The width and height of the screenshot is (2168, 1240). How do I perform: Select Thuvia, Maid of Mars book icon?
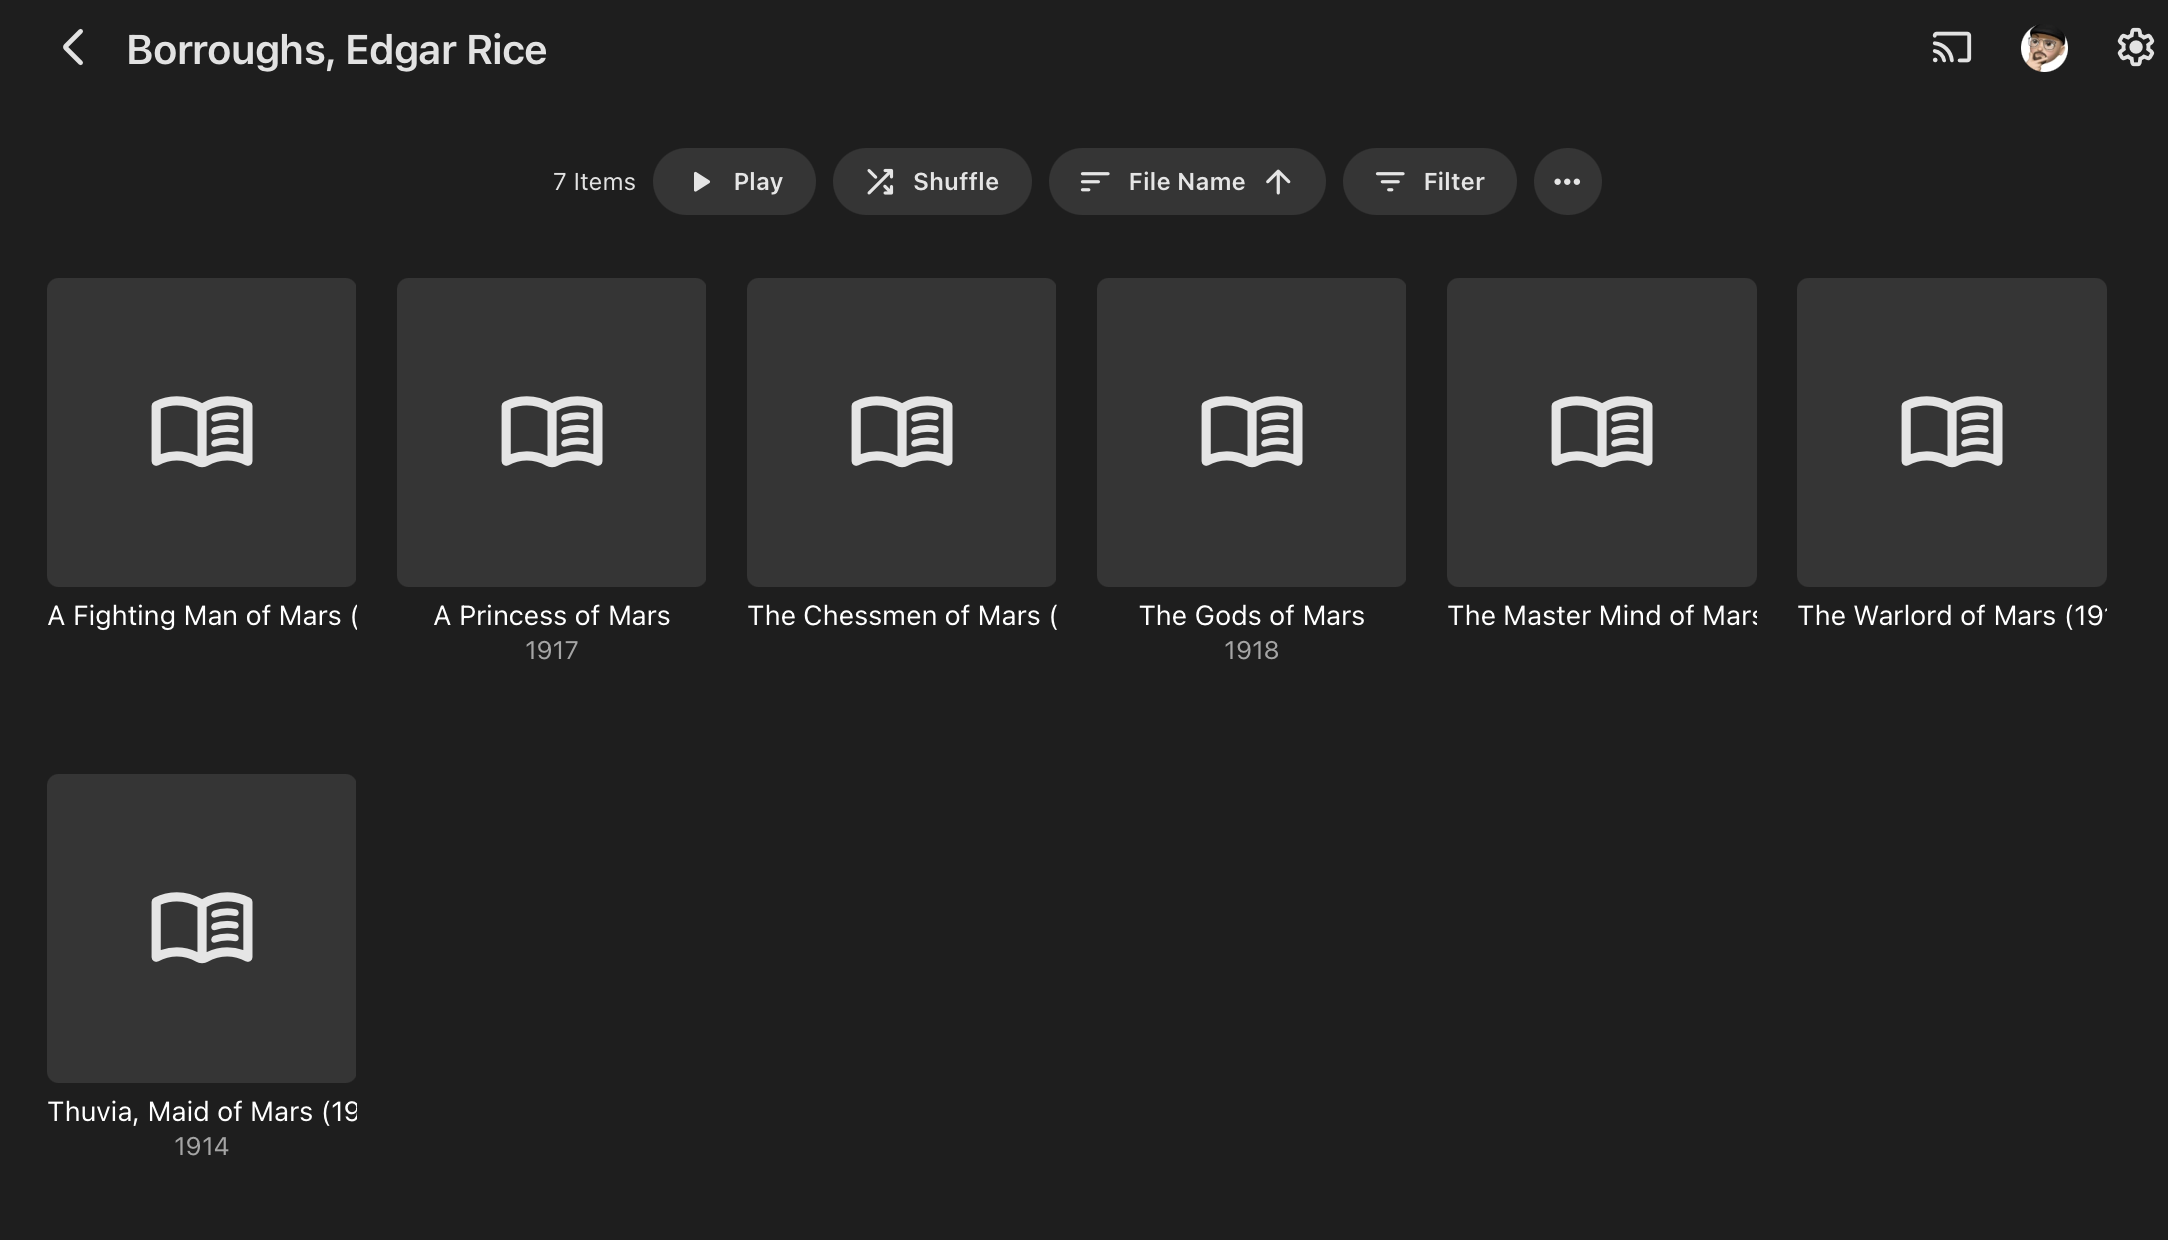click(x=201, y=928)
